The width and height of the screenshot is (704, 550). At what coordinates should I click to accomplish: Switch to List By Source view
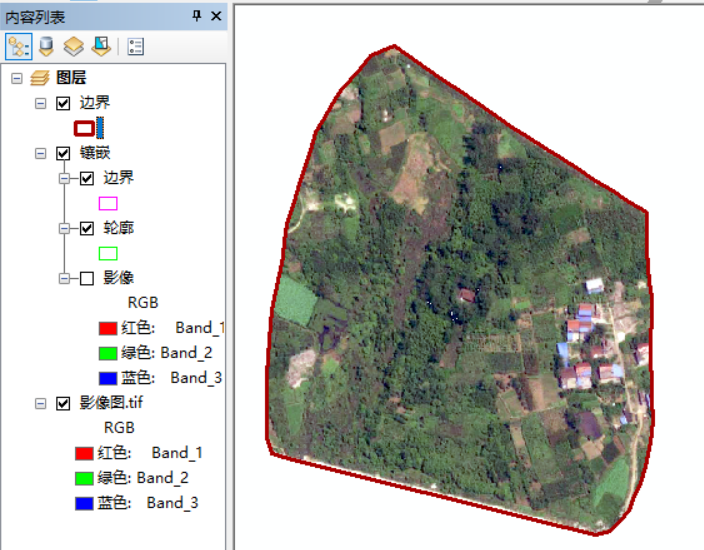click(46, 46)
